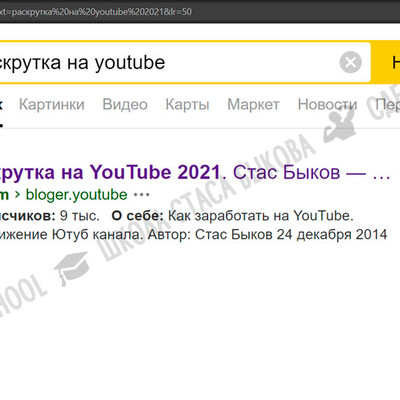Click the yellow search button right of query
Screen dimensions: 400x400
pyautogui.click(x=386, y=62)
